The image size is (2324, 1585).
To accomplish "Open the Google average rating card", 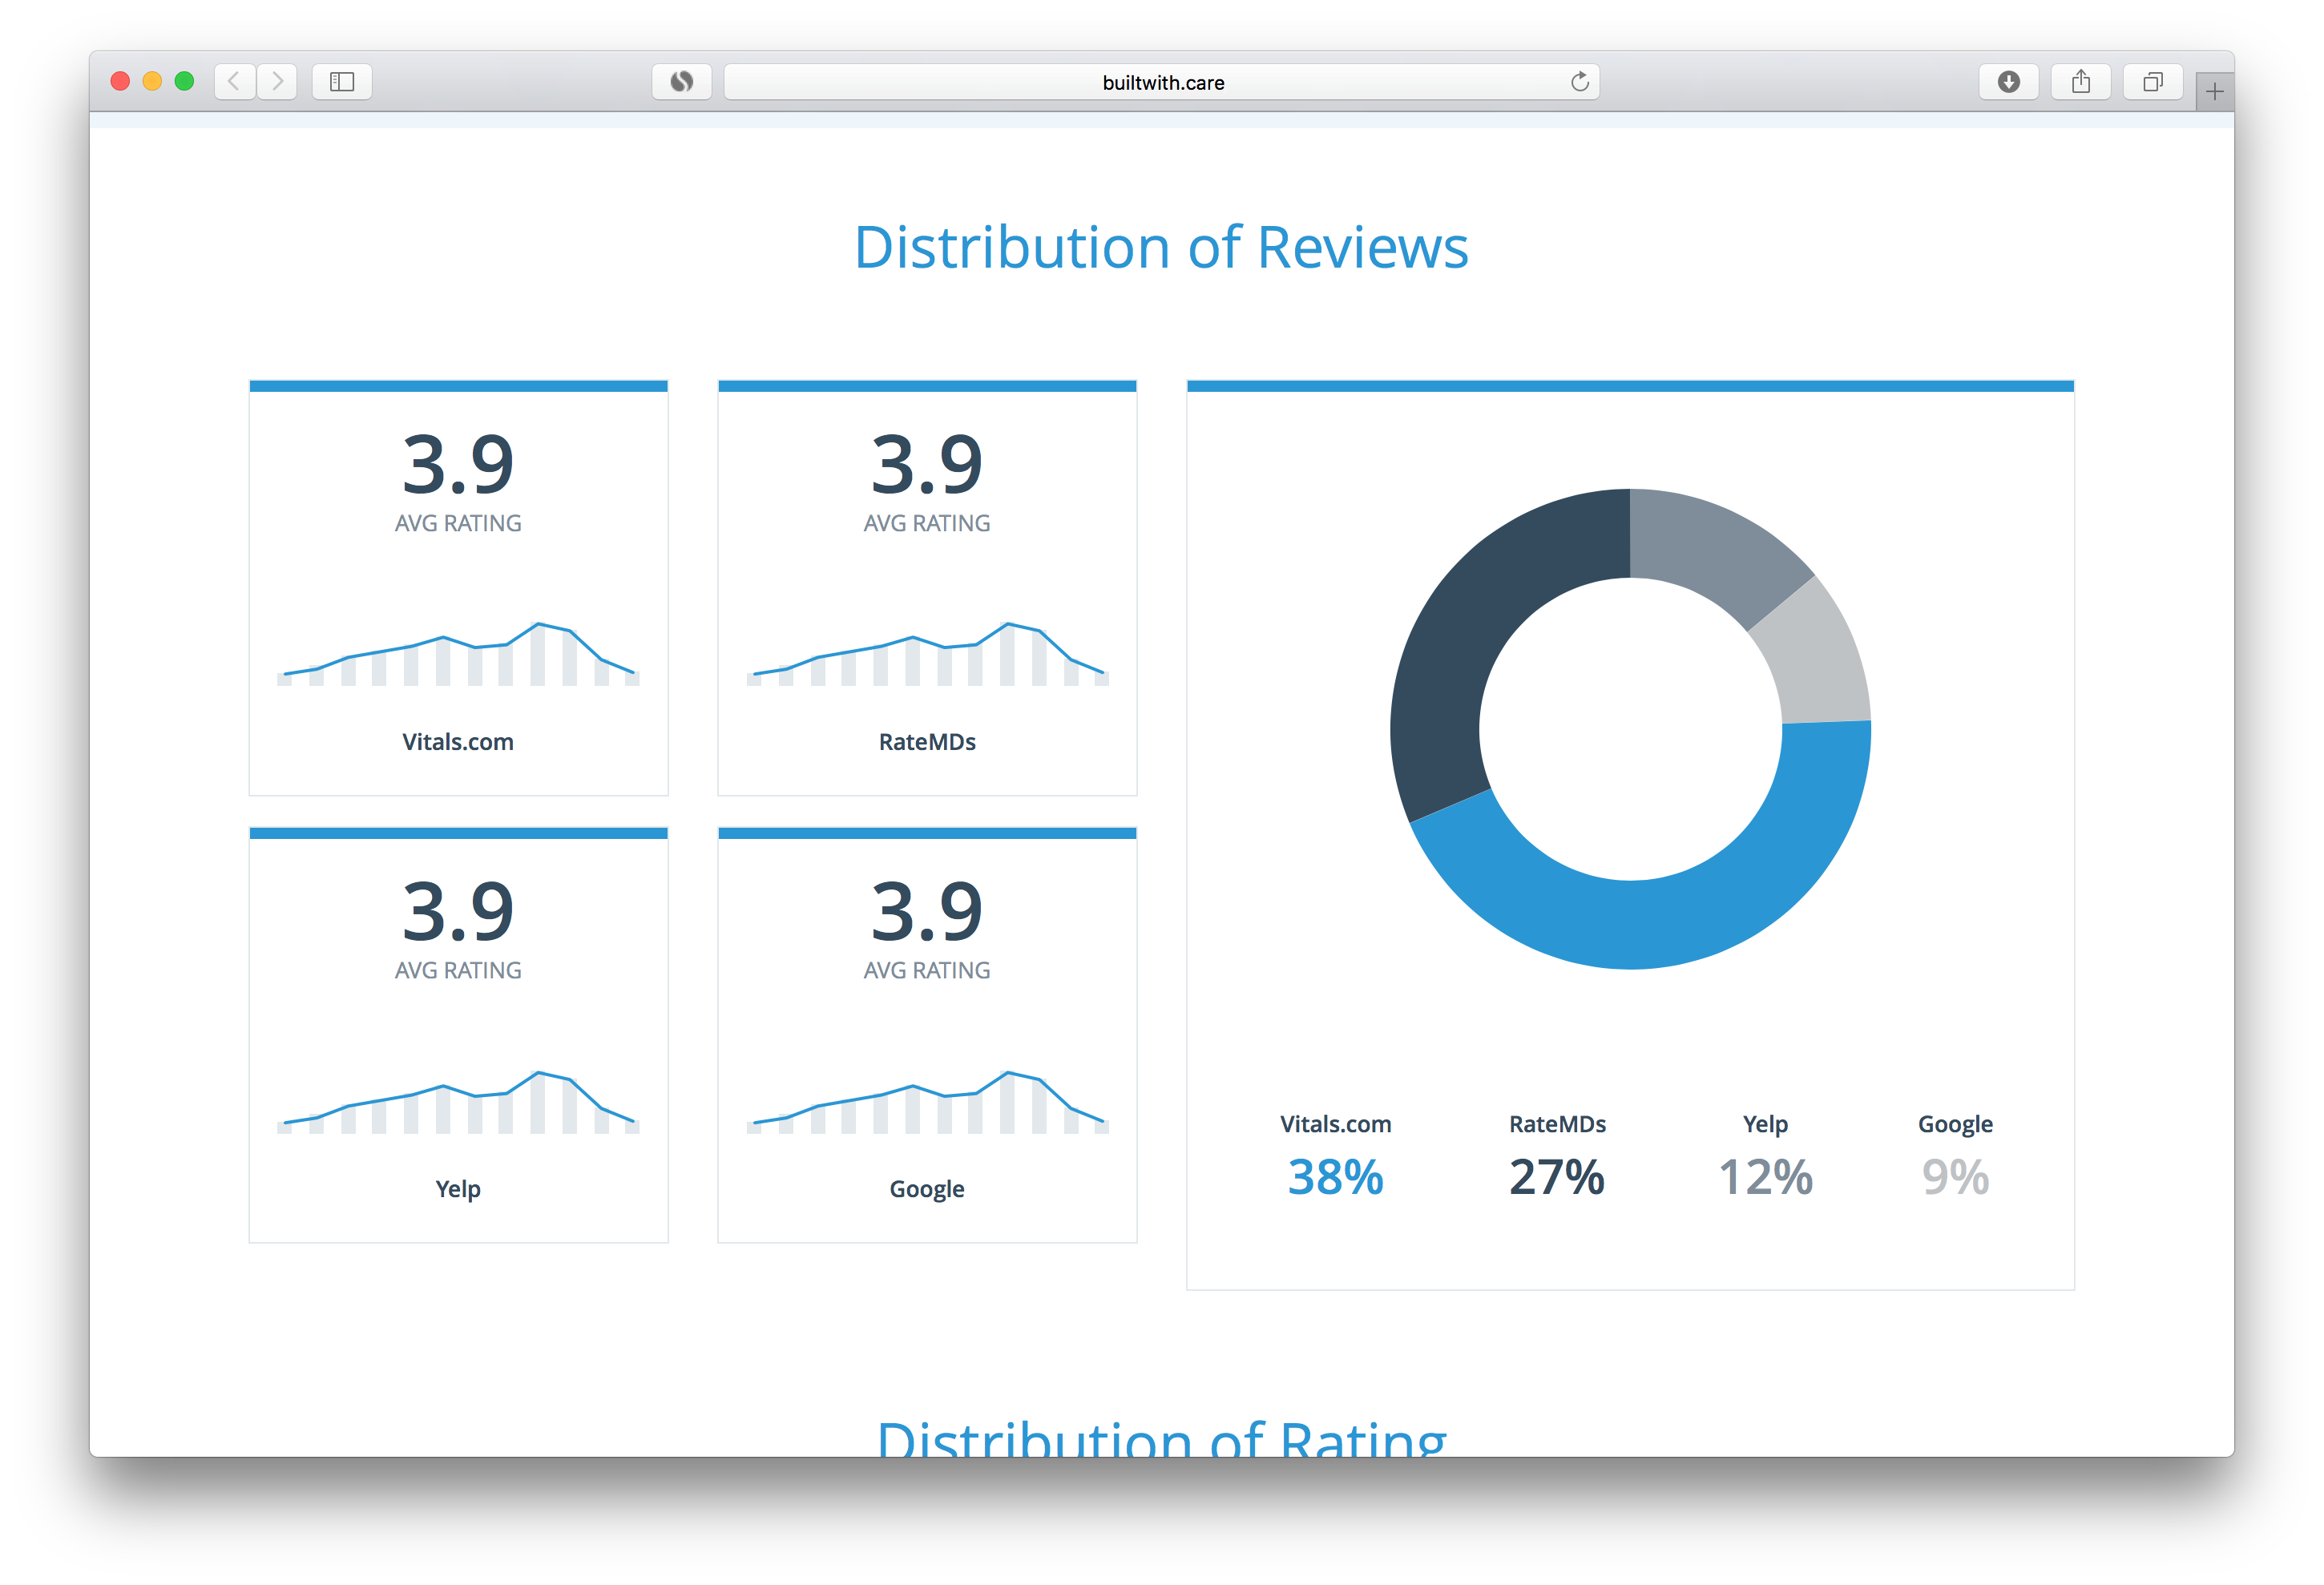I will [x=927, y=1035].
